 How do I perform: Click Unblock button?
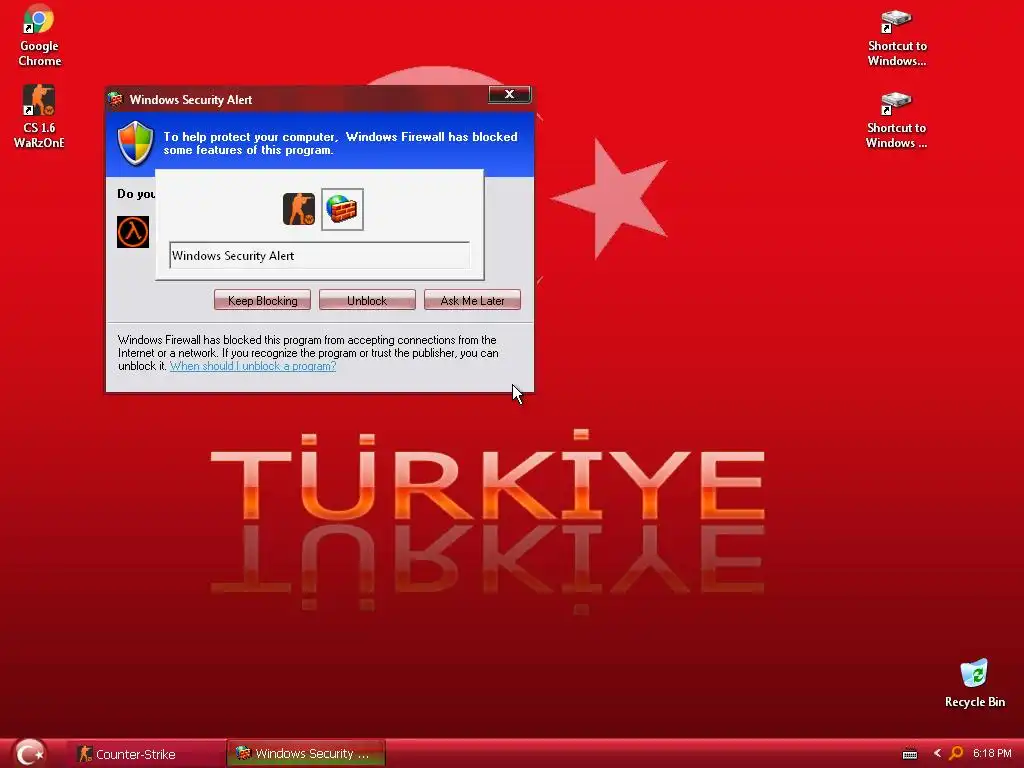coord(367,300)
